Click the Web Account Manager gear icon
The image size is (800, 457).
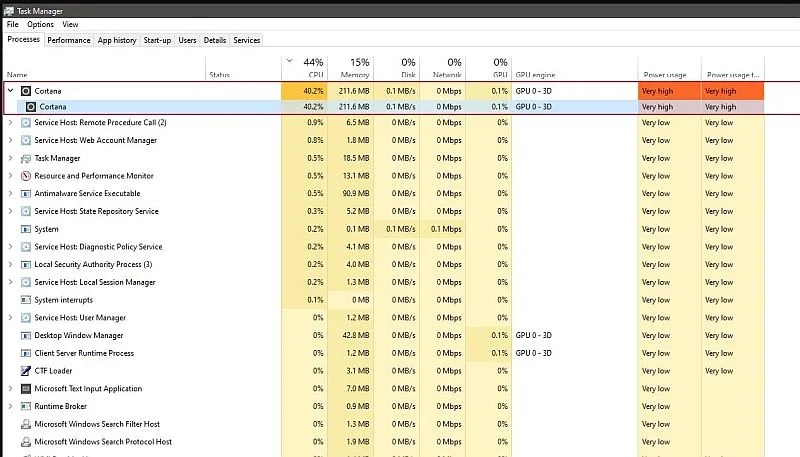coord(26,140)
